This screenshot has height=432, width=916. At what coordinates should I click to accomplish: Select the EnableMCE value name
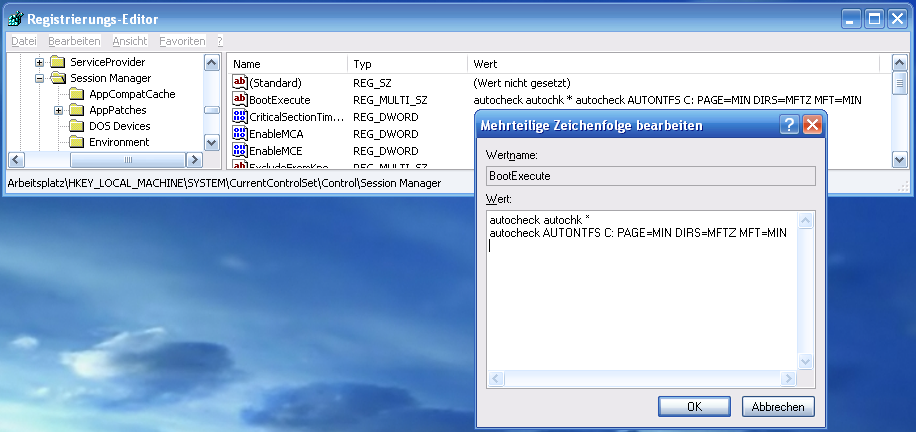[275, 150]
